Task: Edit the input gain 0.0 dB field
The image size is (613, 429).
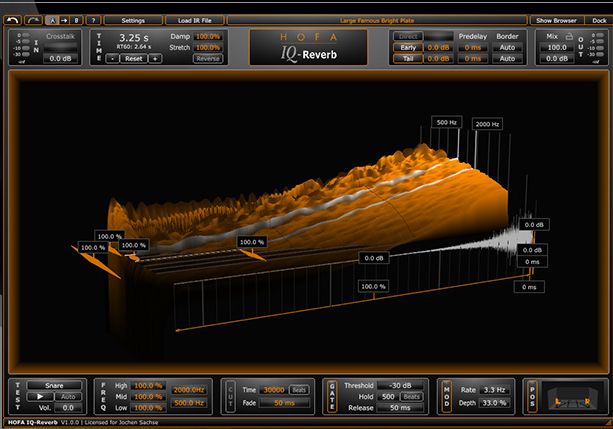Action: click(61, 59)
